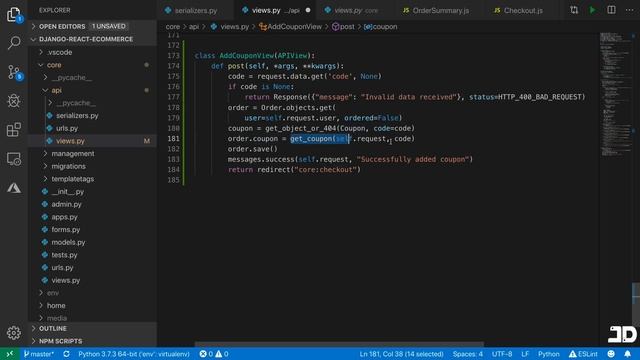The width and height of the screenshot is (640, 360).
Task: Open the Manage gear icon
Action: 13,333
